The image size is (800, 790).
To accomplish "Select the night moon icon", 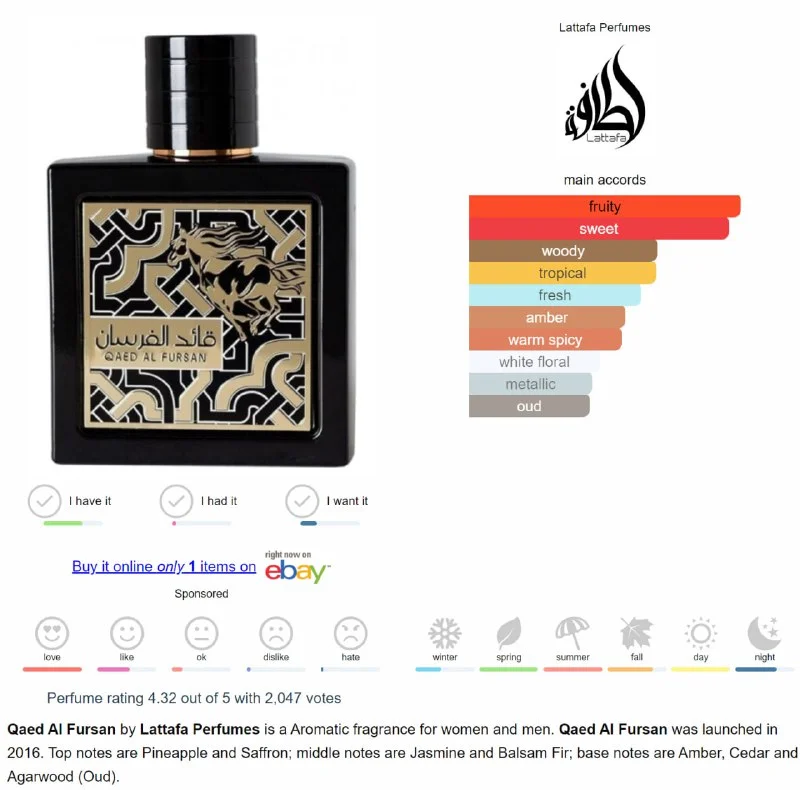I will coord(764,633).
